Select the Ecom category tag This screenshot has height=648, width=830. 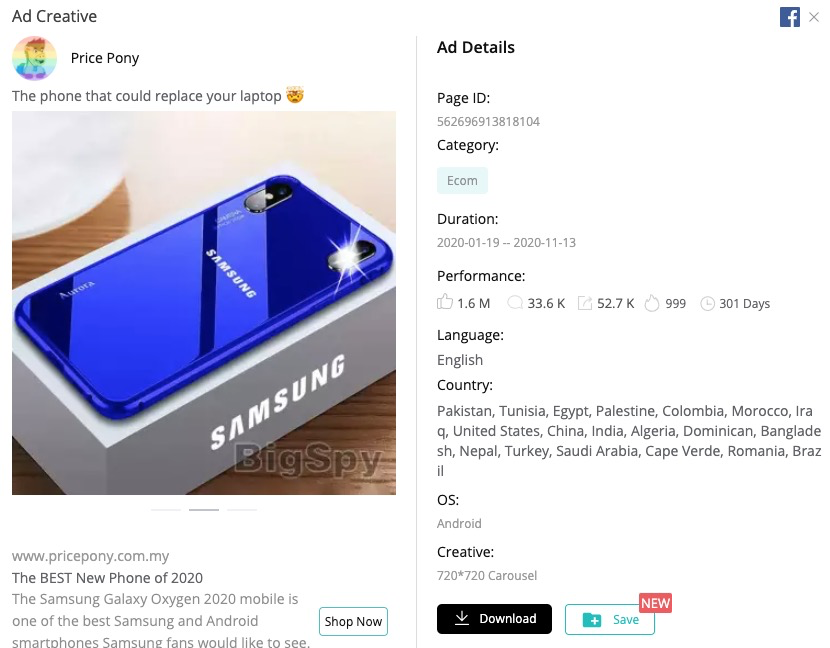462,181
